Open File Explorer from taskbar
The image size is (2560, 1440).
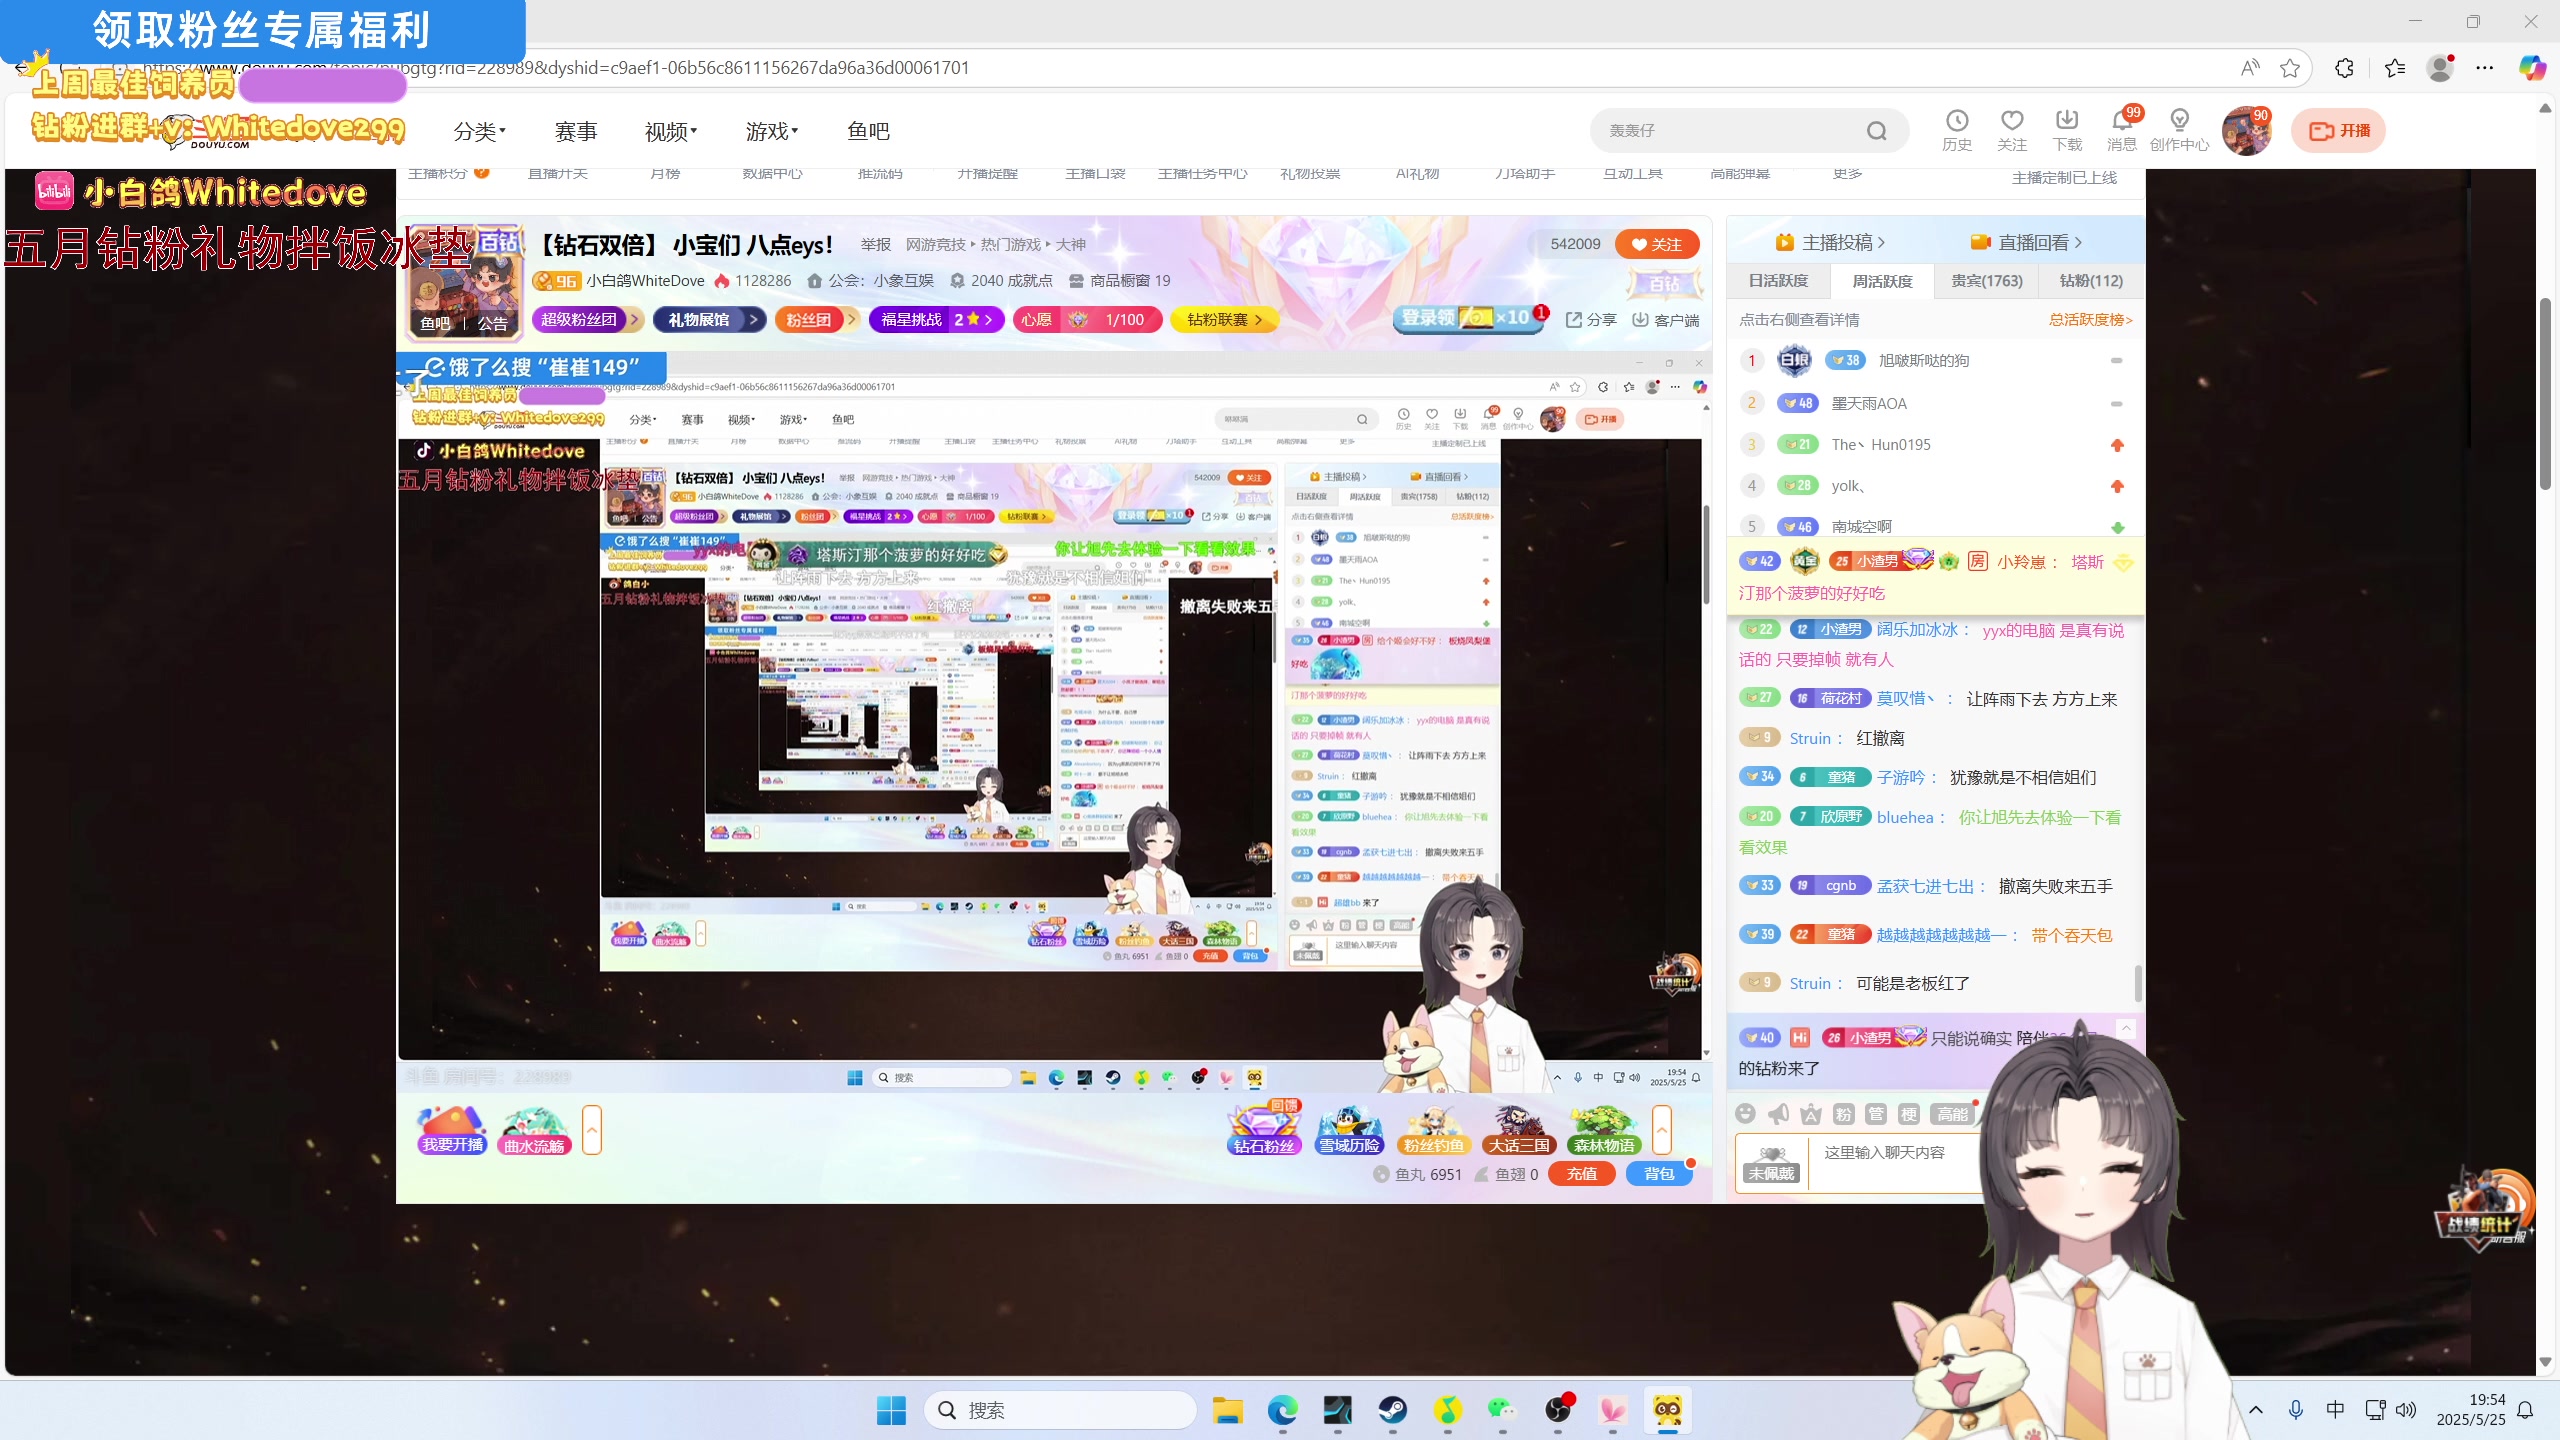1227,1410
